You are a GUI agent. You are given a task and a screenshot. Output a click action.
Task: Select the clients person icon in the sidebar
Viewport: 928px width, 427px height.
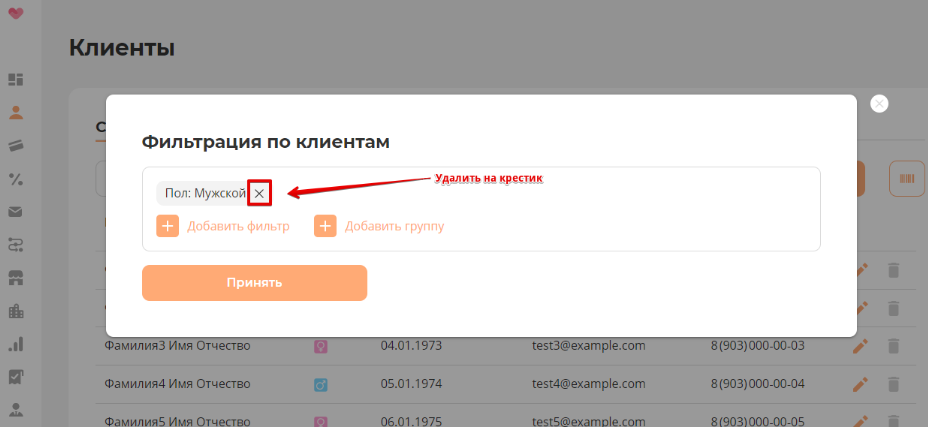click(16, 112)
